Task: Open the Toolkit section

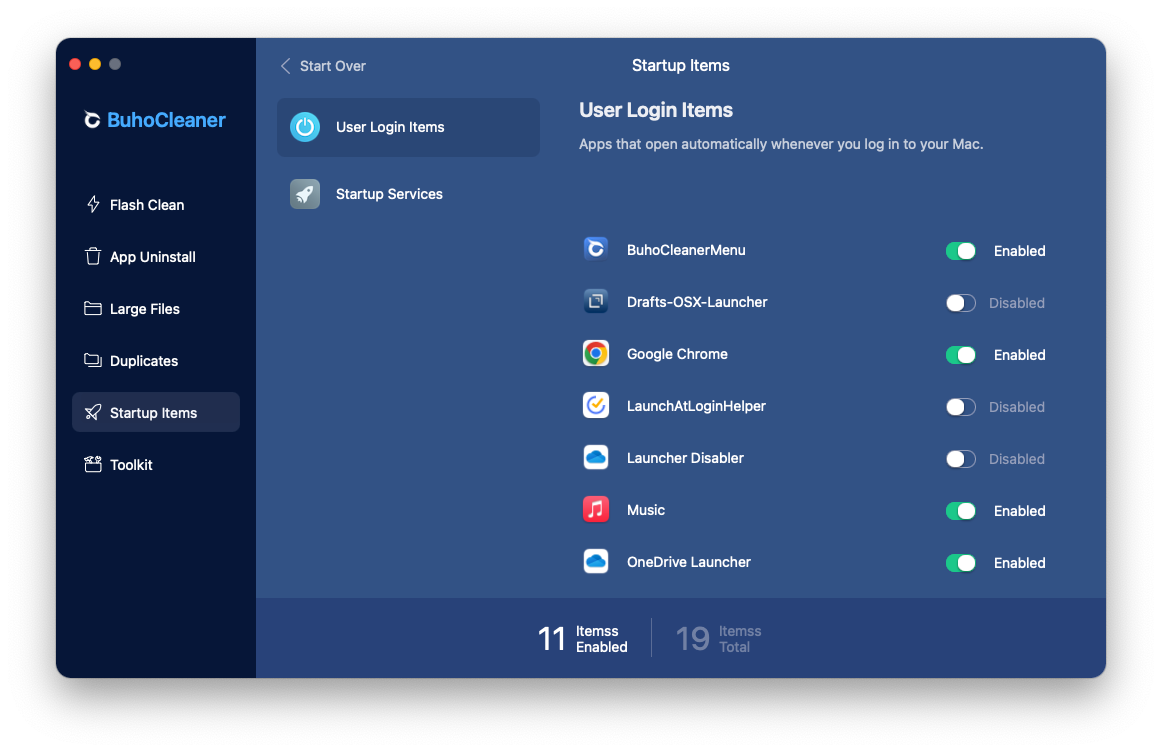Action: [156, 465]
